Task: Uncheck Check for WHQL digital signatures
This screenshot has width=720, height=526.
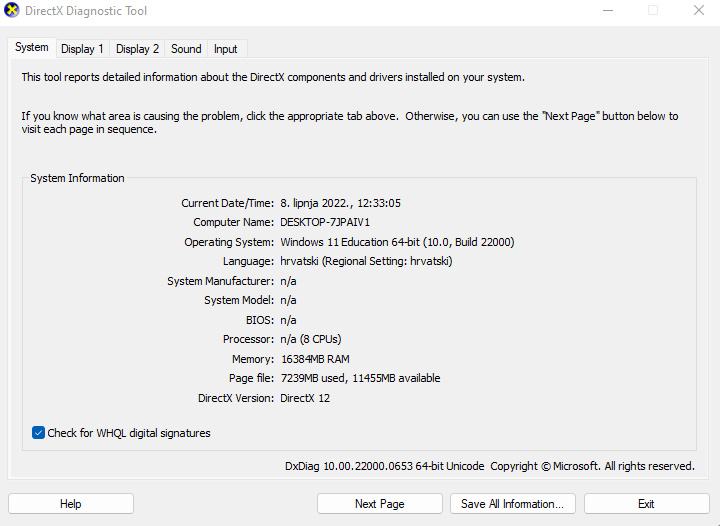Action: point(38,433)
